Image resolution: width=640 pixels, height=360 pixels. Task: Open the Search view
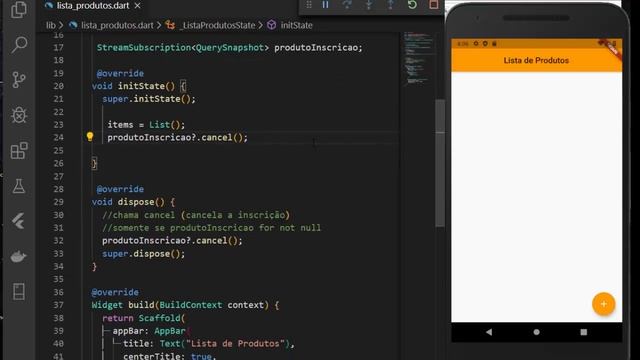(19, 44)
